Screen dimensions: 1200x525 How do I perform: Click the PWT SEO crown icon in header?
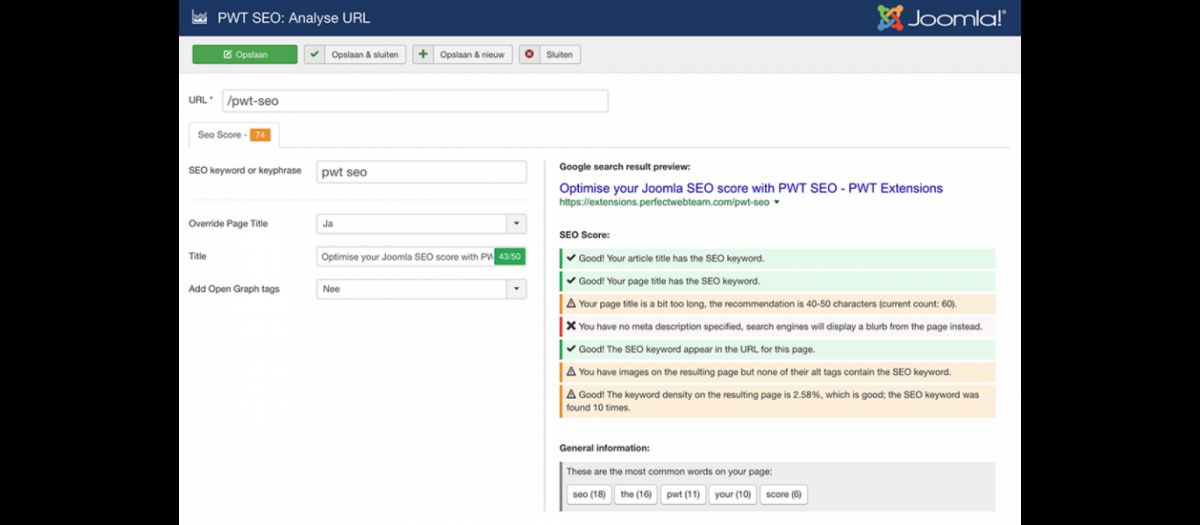(x=198, y=17)
